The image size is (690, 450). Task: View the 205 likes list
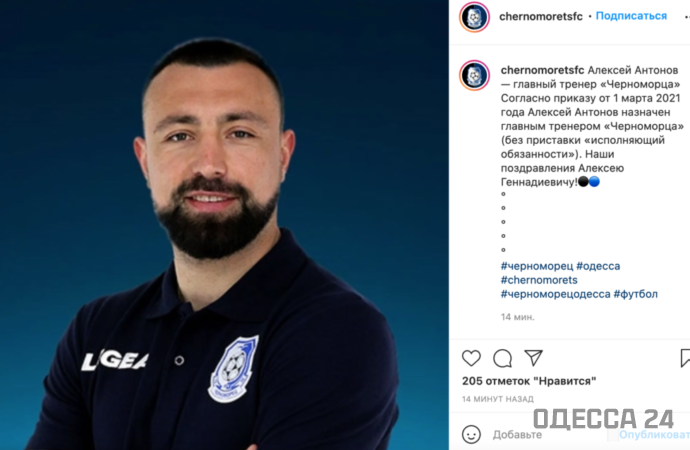pos(529,381)
